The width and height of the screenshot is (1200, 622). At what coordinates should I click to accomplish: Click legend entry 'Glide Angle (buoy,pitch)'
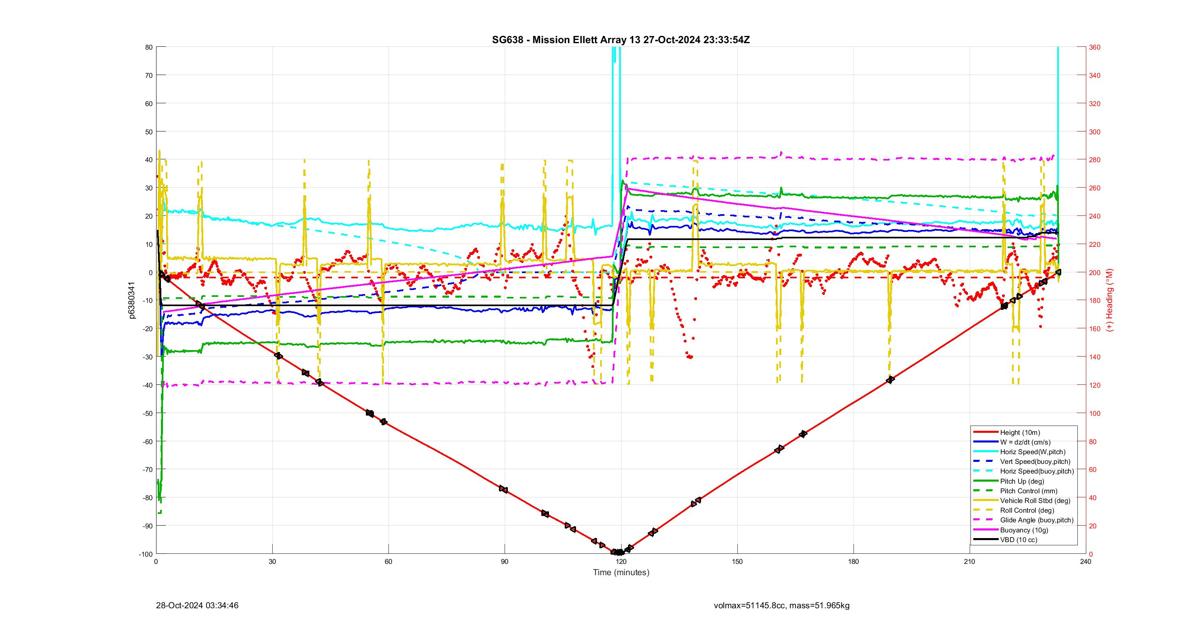pos(1037,520)
